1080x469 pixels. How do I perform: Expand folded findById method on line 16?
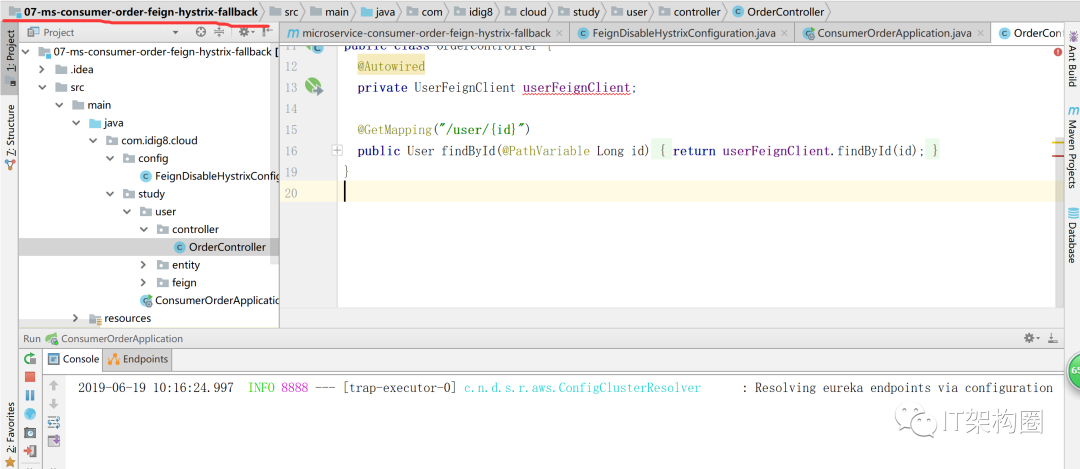pos(337,150)
